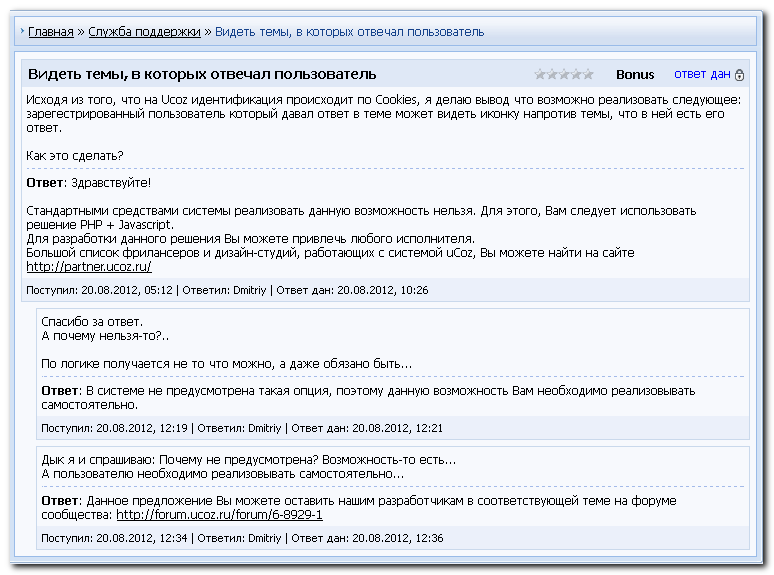Click the line 'Для разработки данного решения Вы можете привлечь'
Image resolution: width=774 pixels, height=575 pixels.
pyautogui.click(x=250, y=239)
